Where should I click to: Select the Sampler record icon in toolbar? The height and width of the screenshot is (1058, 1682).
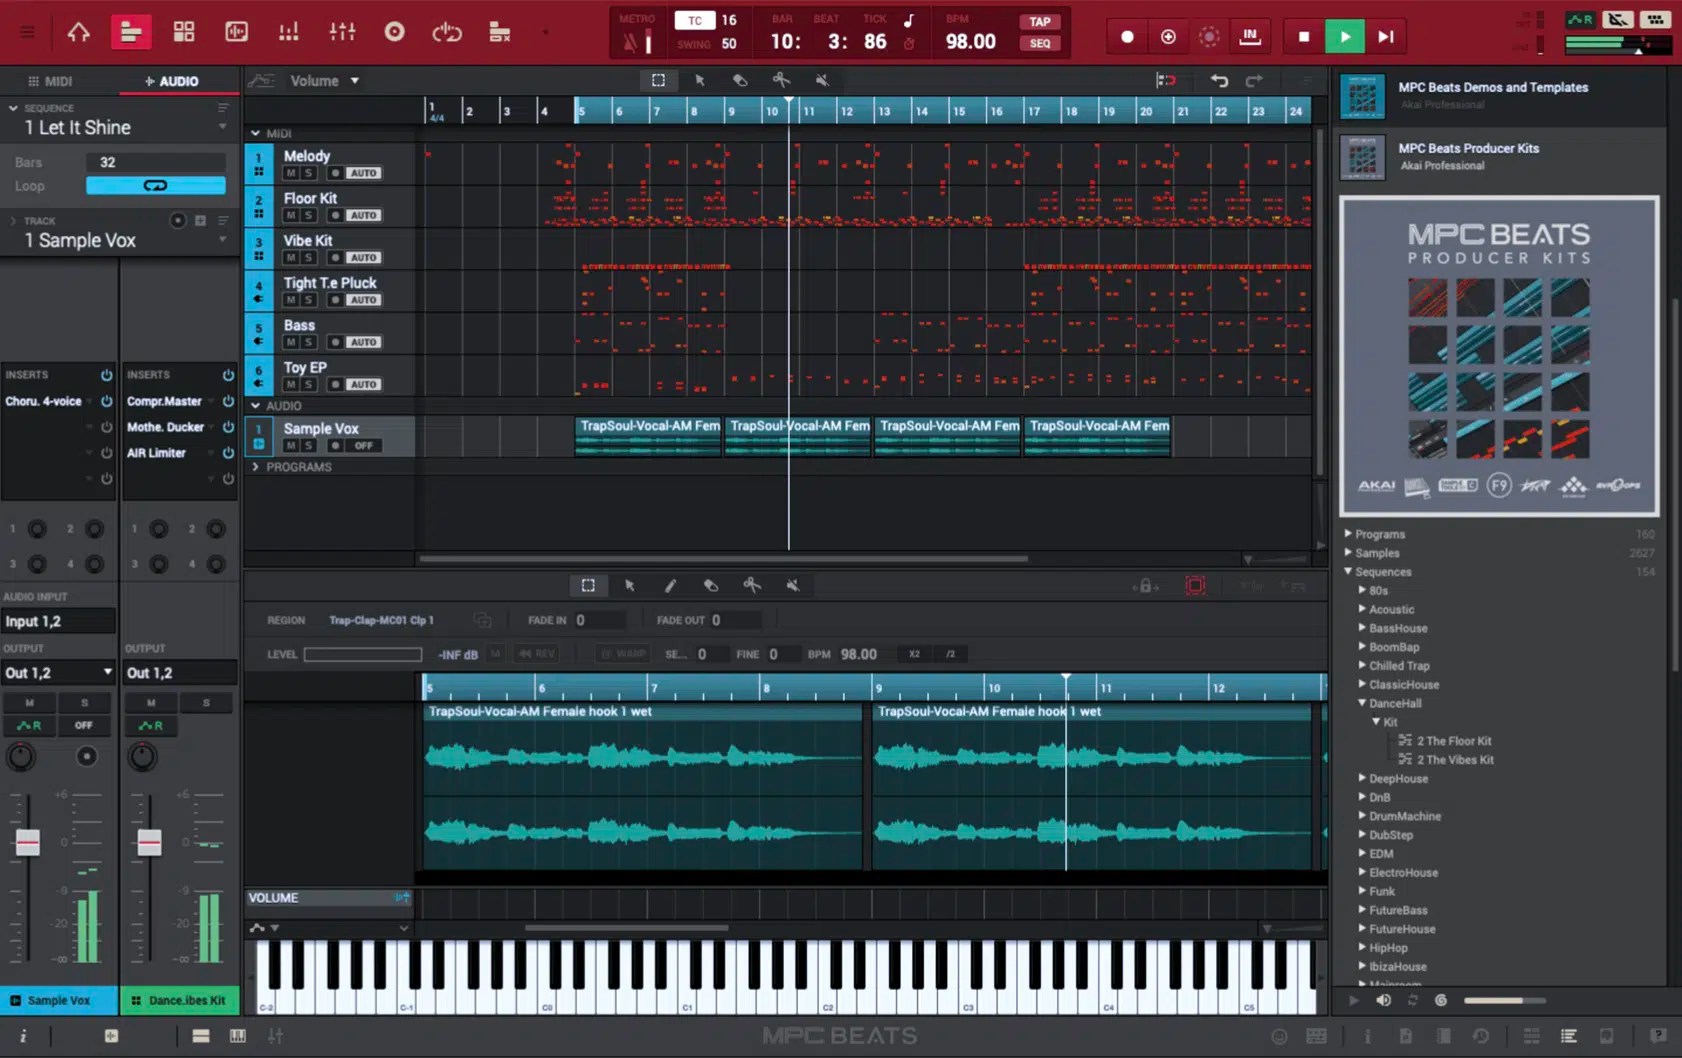tap(394, 31)
